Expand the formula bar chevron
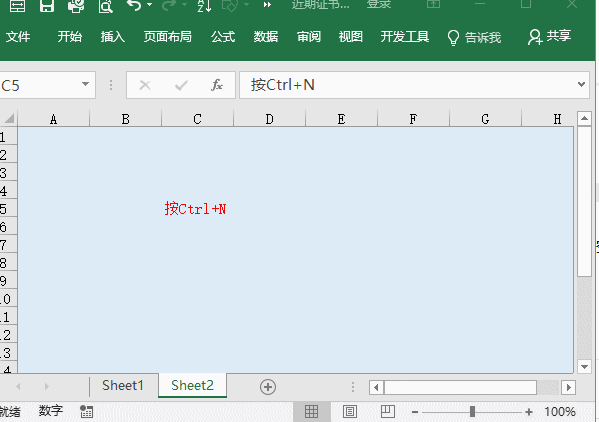Image resolution: width=599 pixels, height=422 pixels. click(581, 84)
